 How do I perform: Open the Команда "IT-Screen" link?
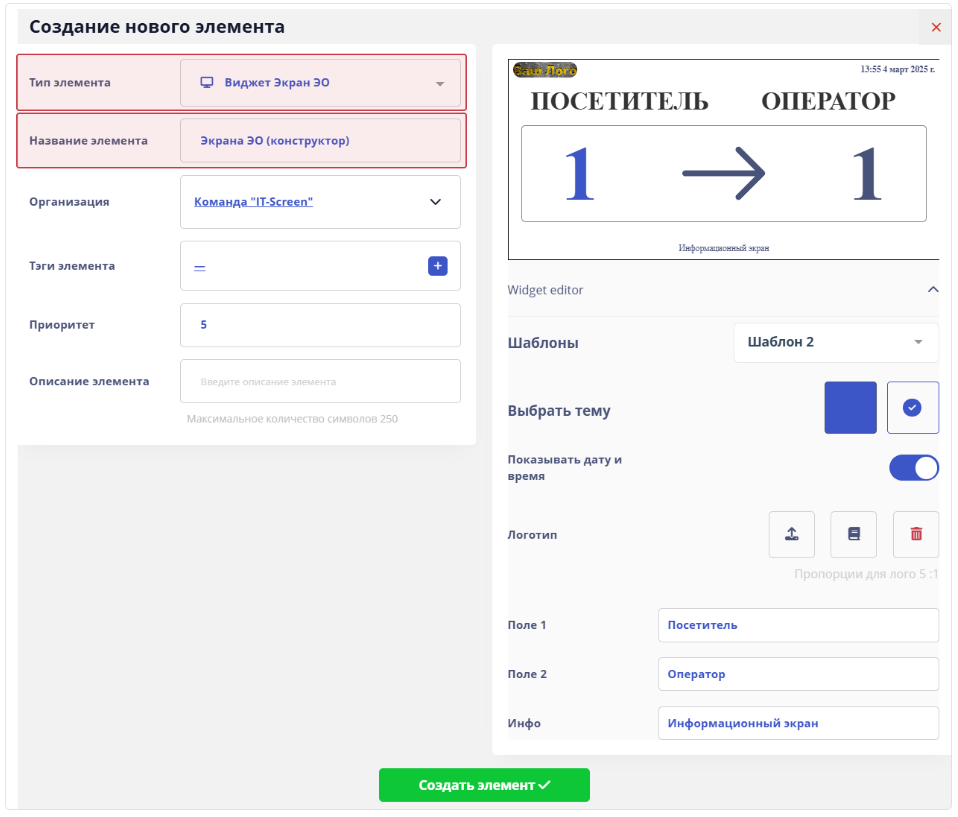(253, 202)
